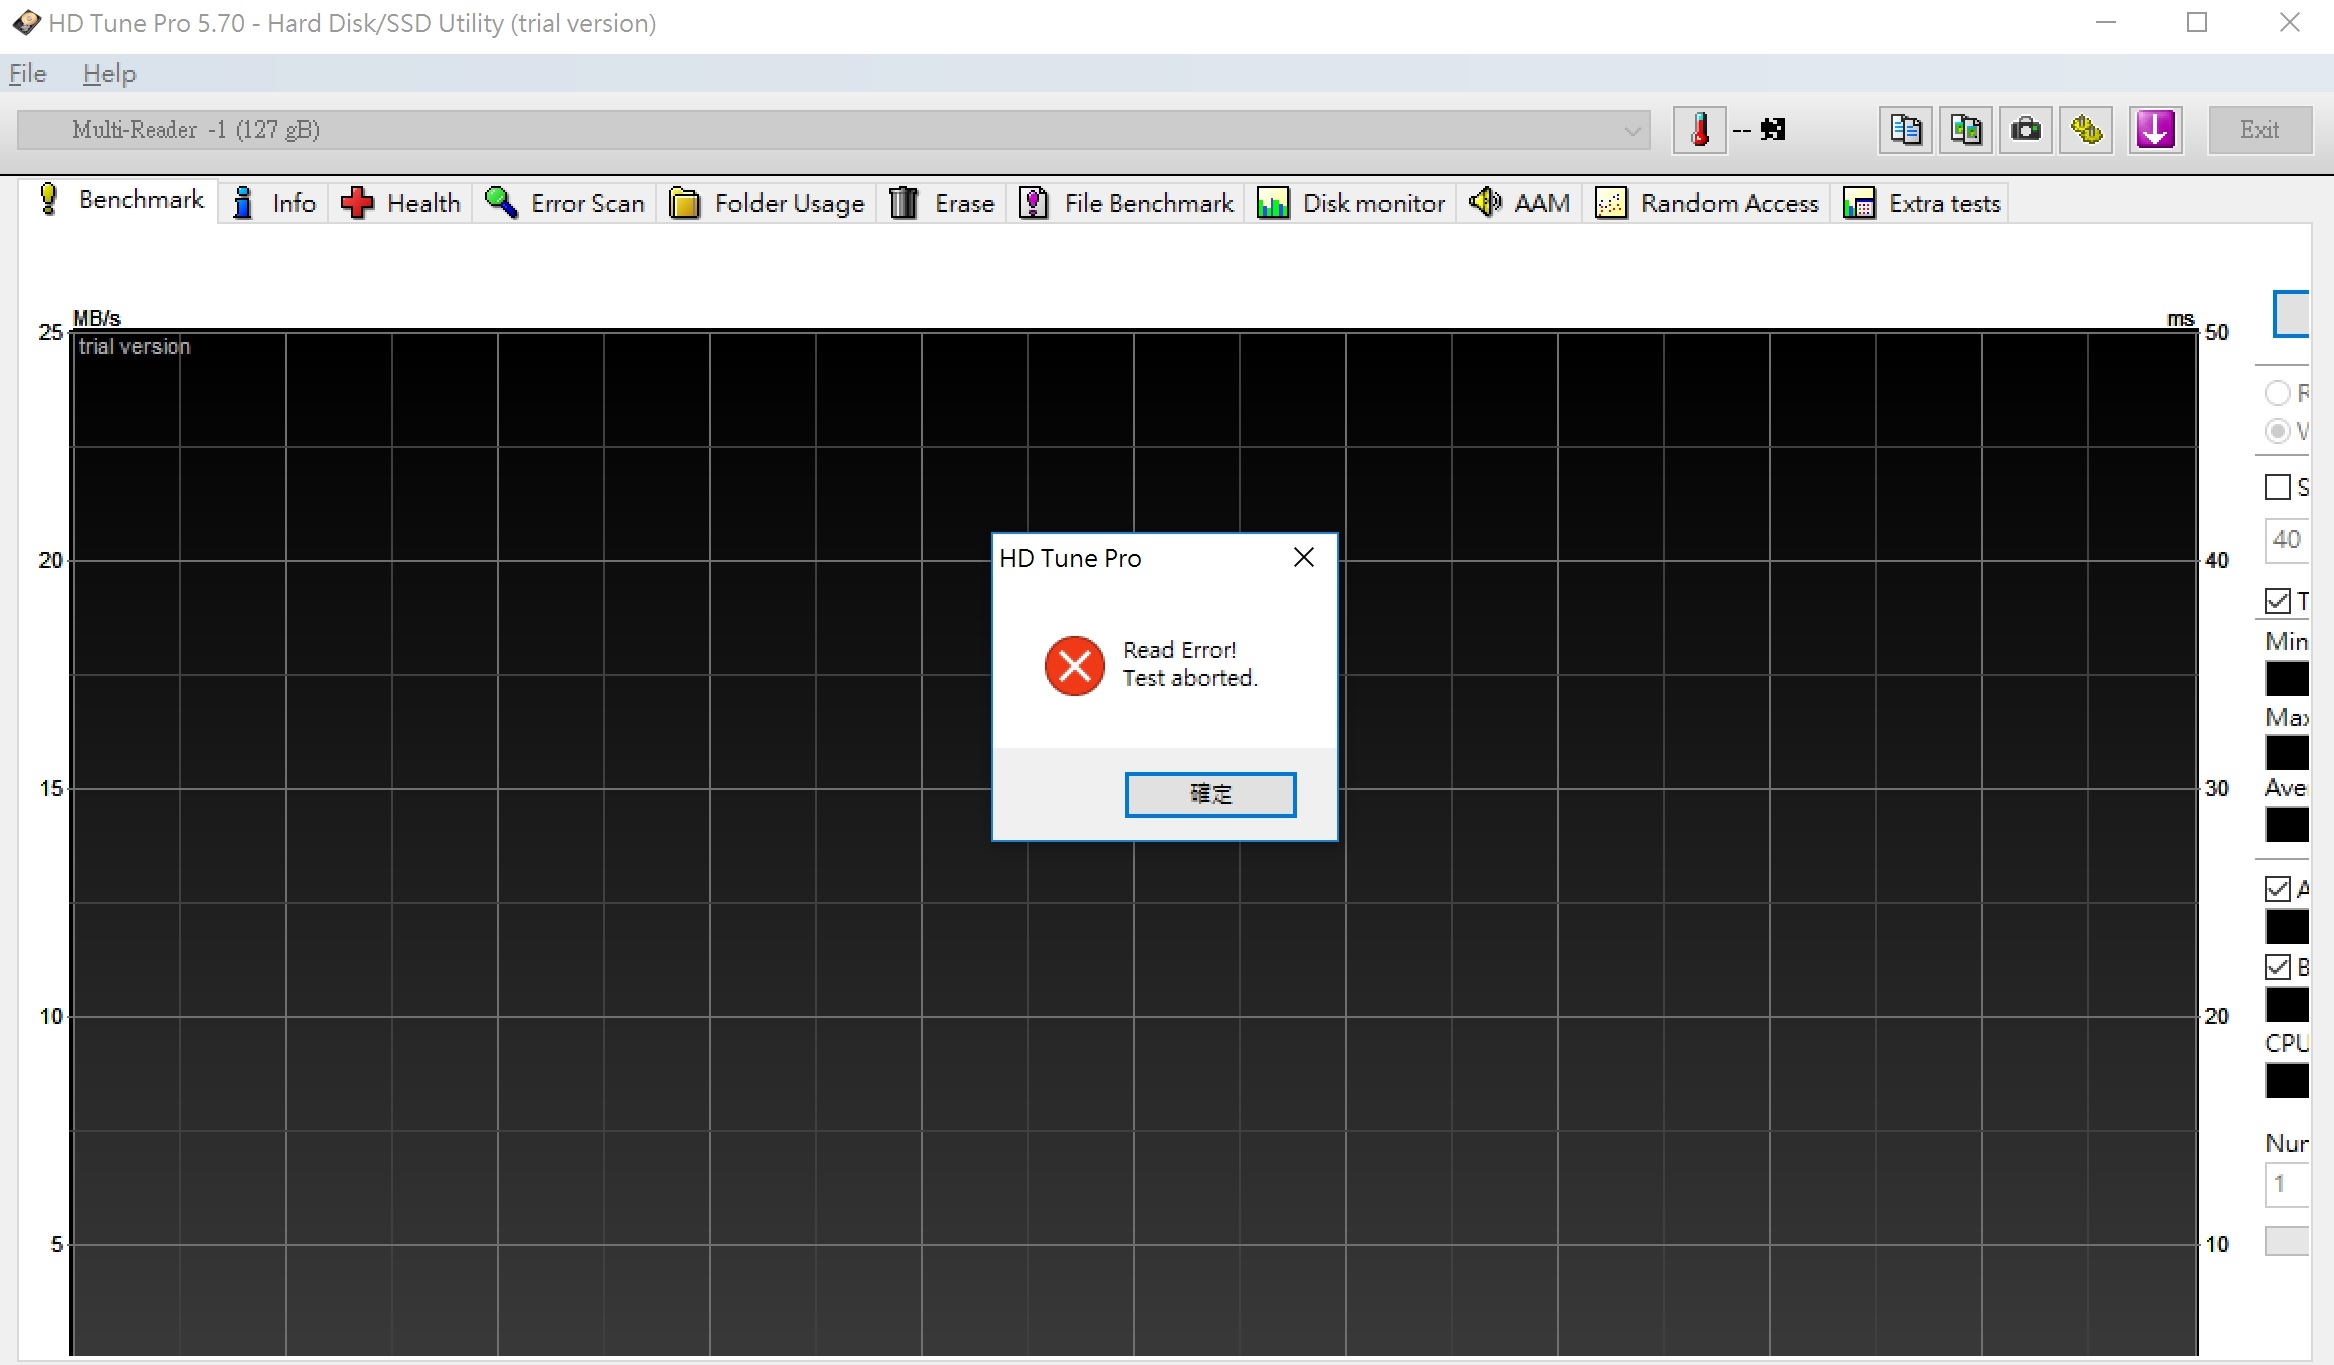Click the Folder Usage folder icon

pyautogui.click(x=684, y=203)
